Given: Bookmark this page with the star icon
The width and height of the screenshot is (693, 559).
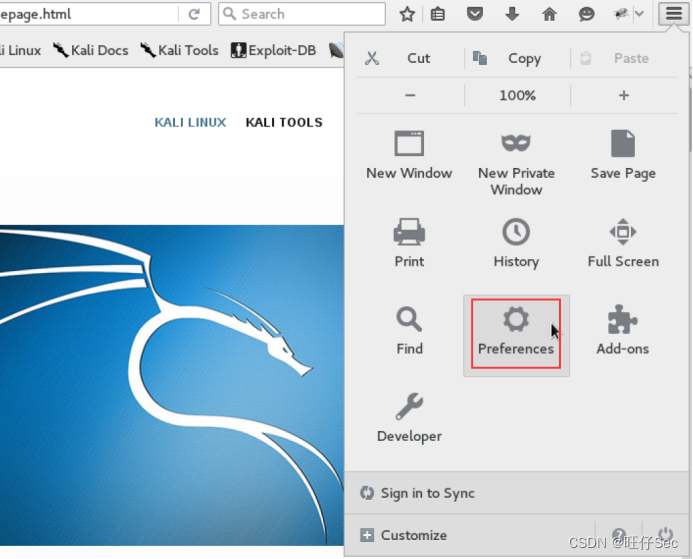Looking at the screenshot, I should click(407, 15).
